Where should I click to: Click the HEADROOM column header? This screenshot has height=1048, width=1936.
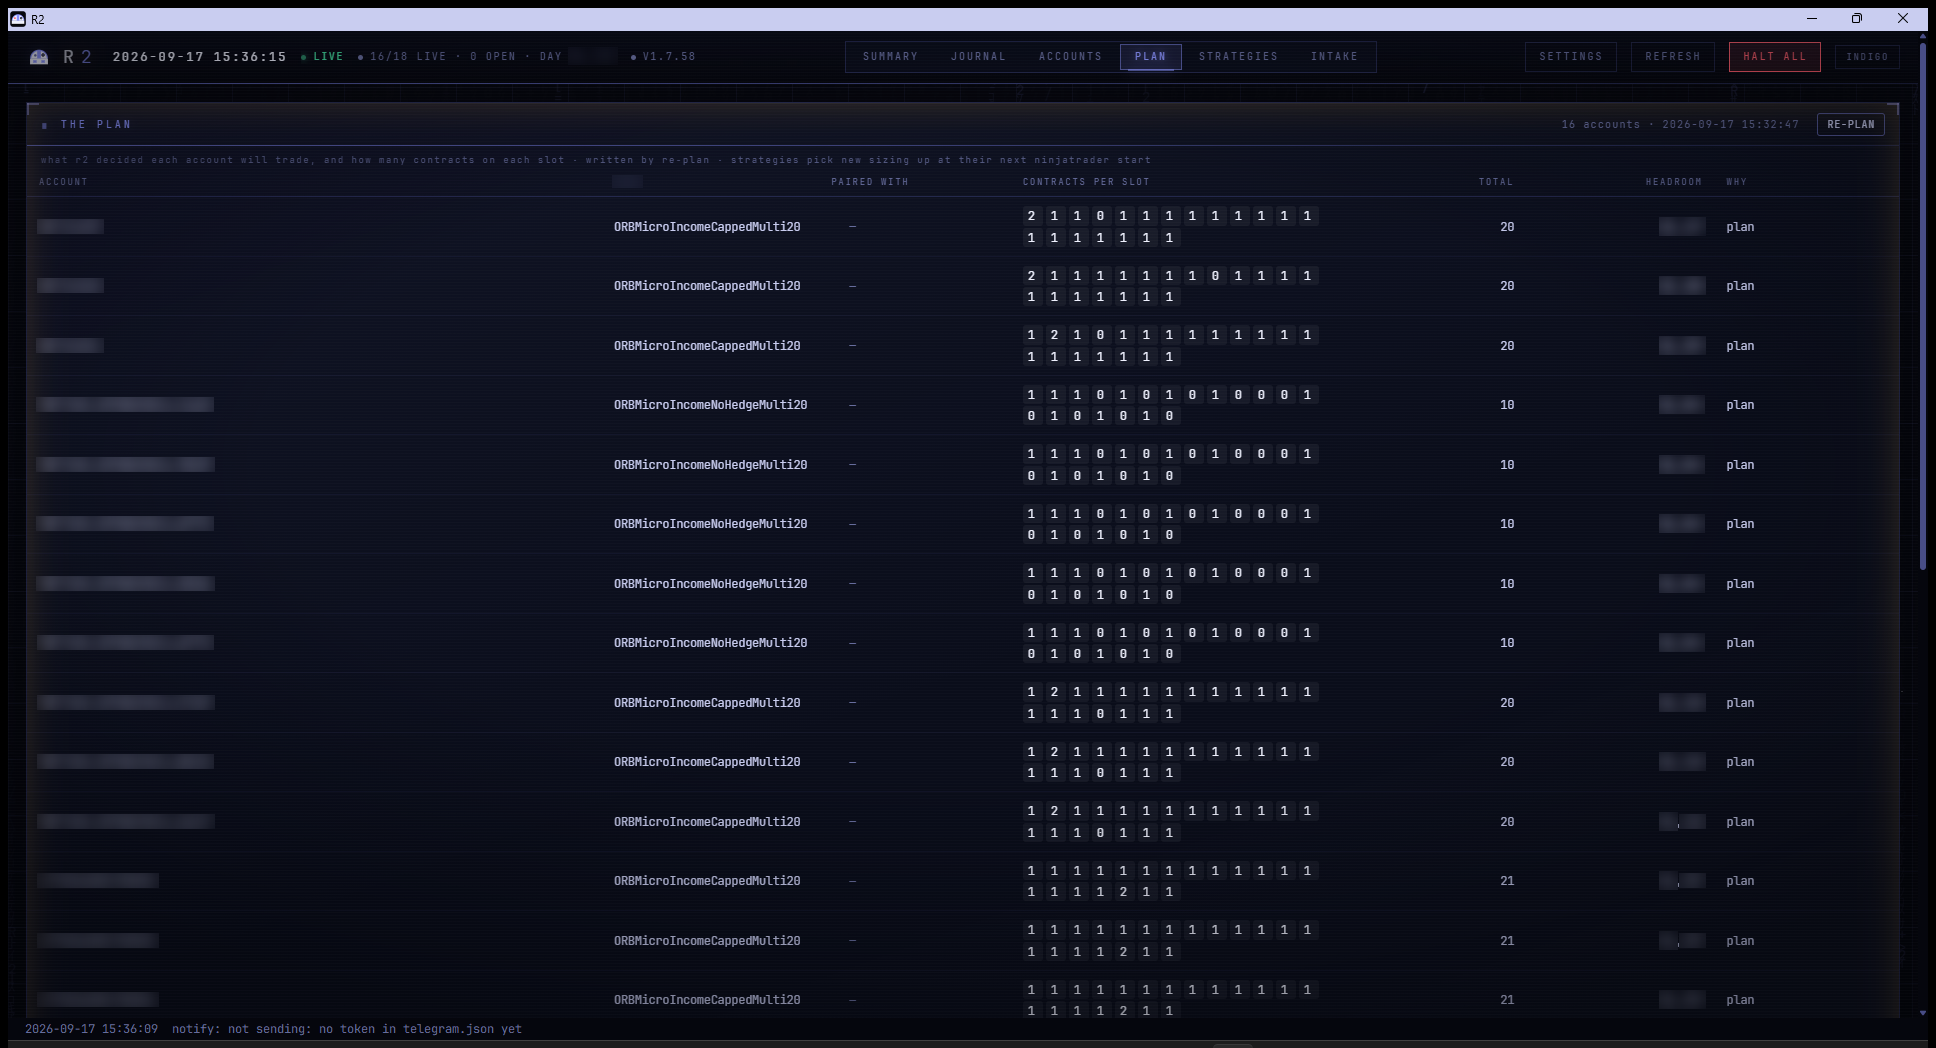point(1674,182)
